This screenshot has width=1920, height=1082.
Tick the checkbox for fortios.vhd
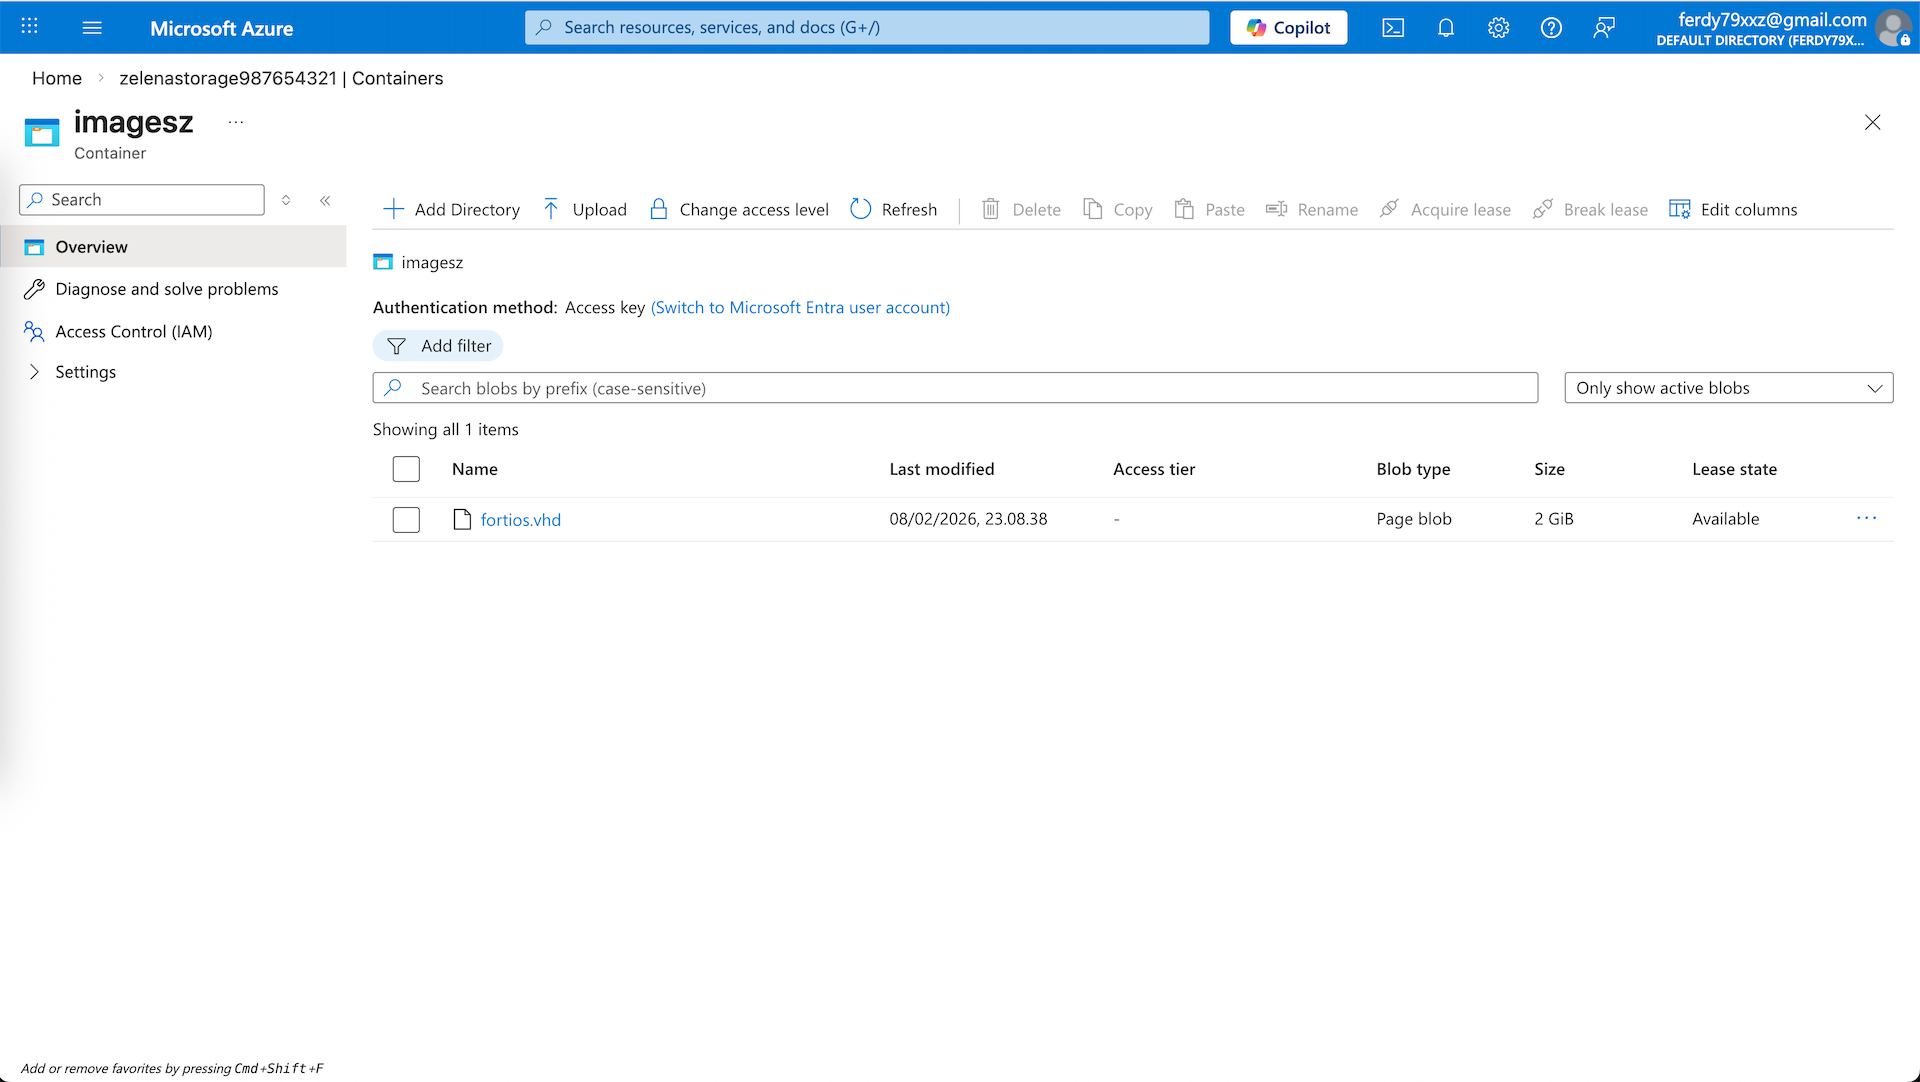406,520
